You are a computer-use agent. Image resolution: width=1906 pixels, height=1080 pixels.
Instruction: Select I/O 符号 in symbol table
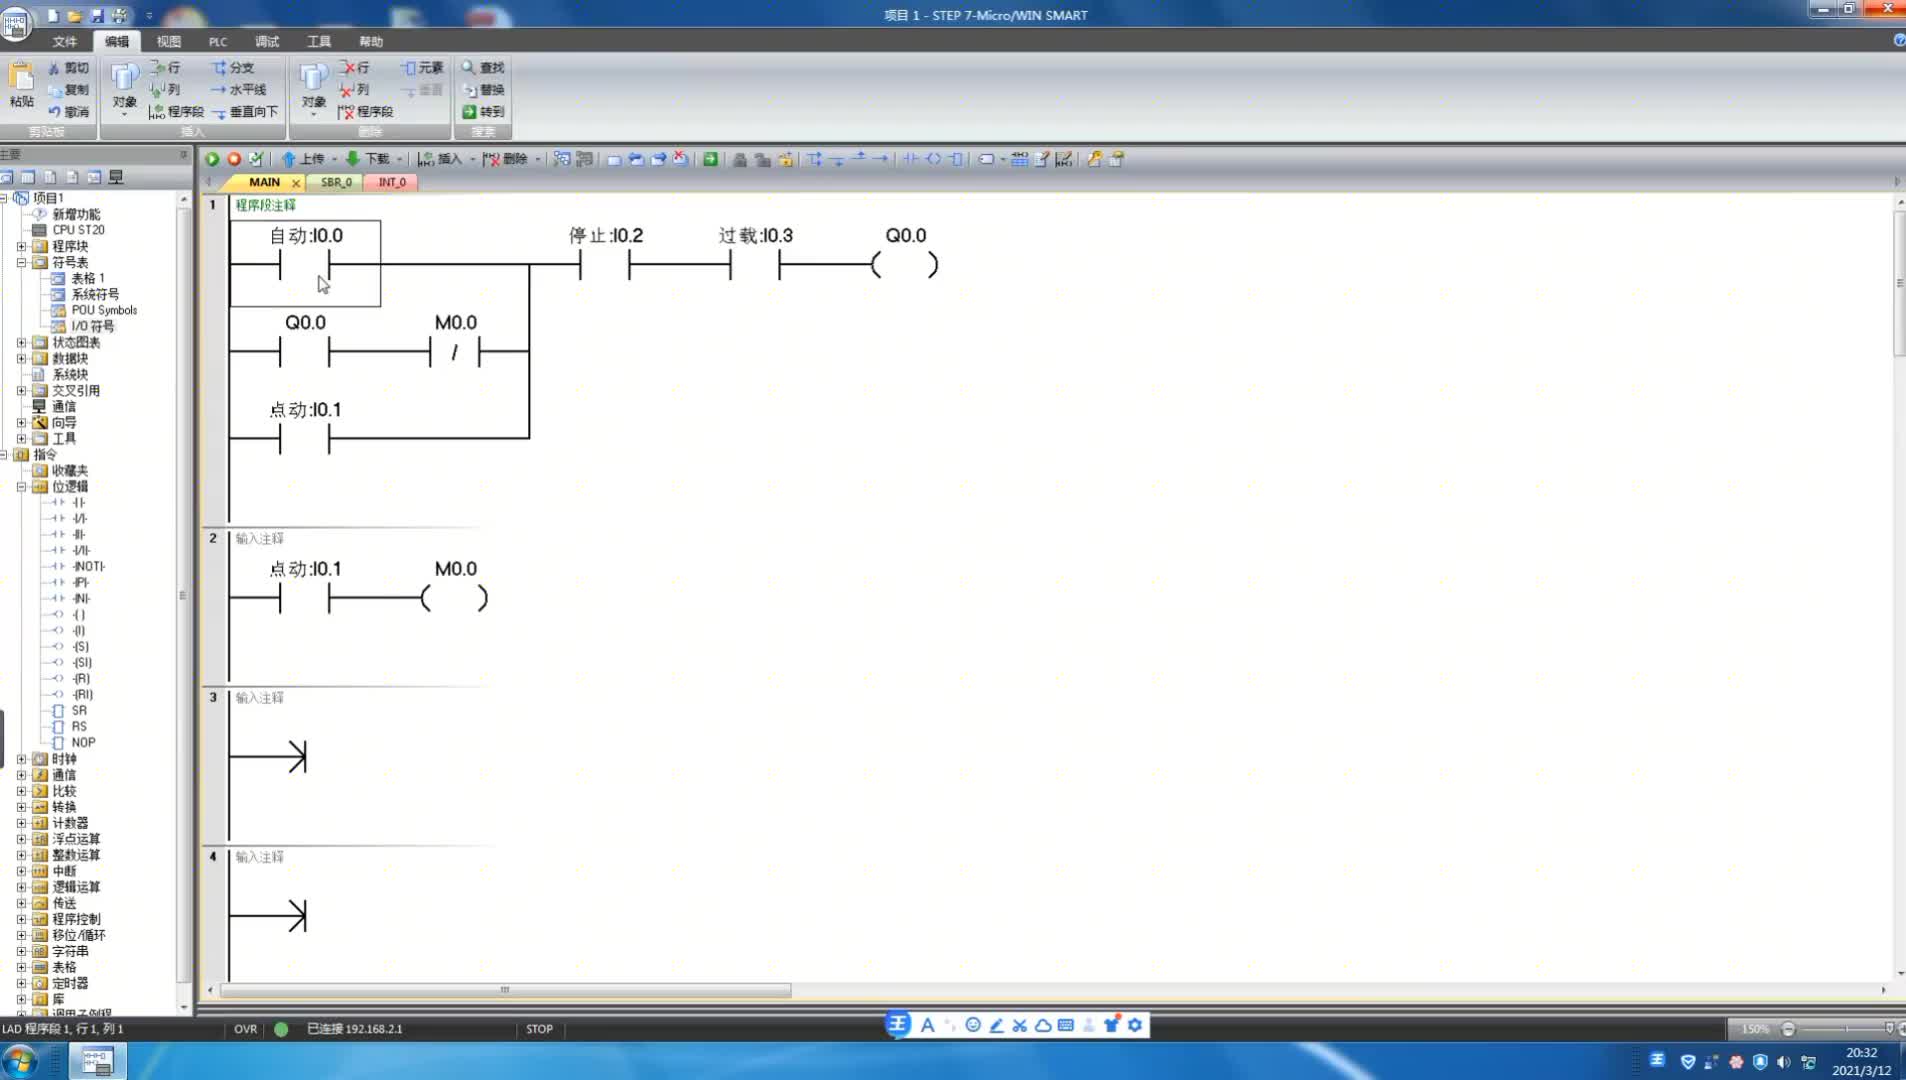pos(92,326)
